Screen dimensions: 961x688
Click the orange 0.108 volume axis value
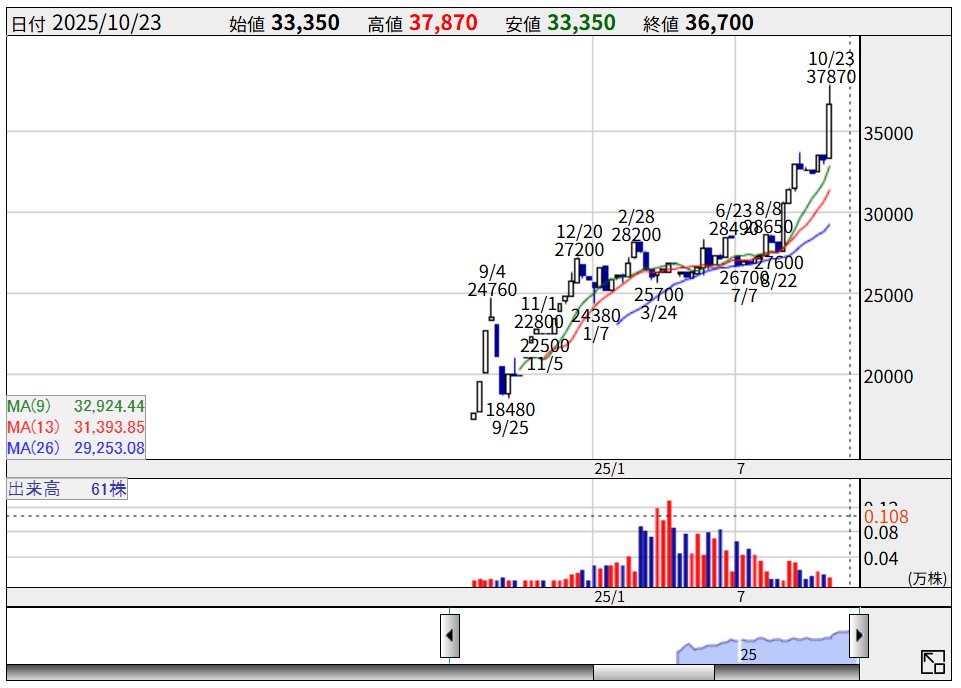coord(886,517)
